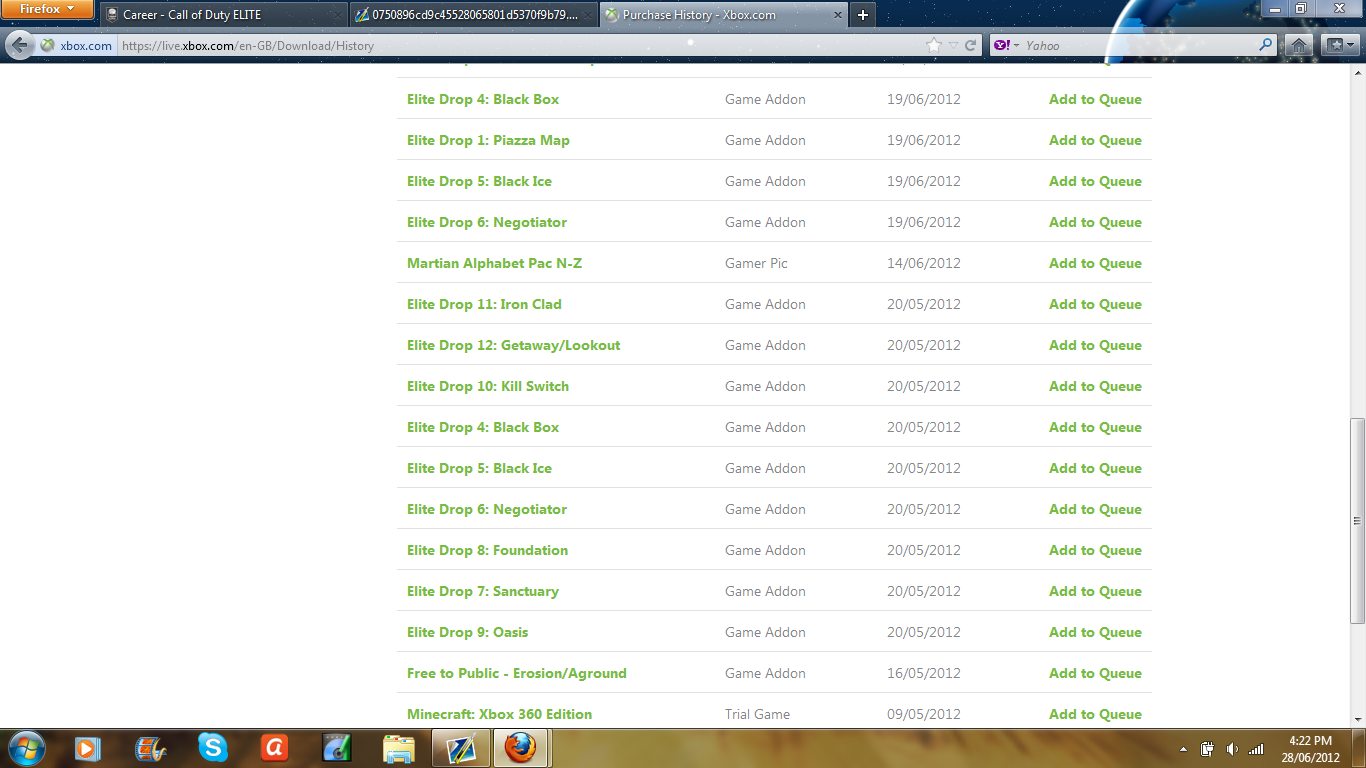Open Minecraft: Xbox 360 Edition link
Screen dimensions: 1366x768
point(499,714)
